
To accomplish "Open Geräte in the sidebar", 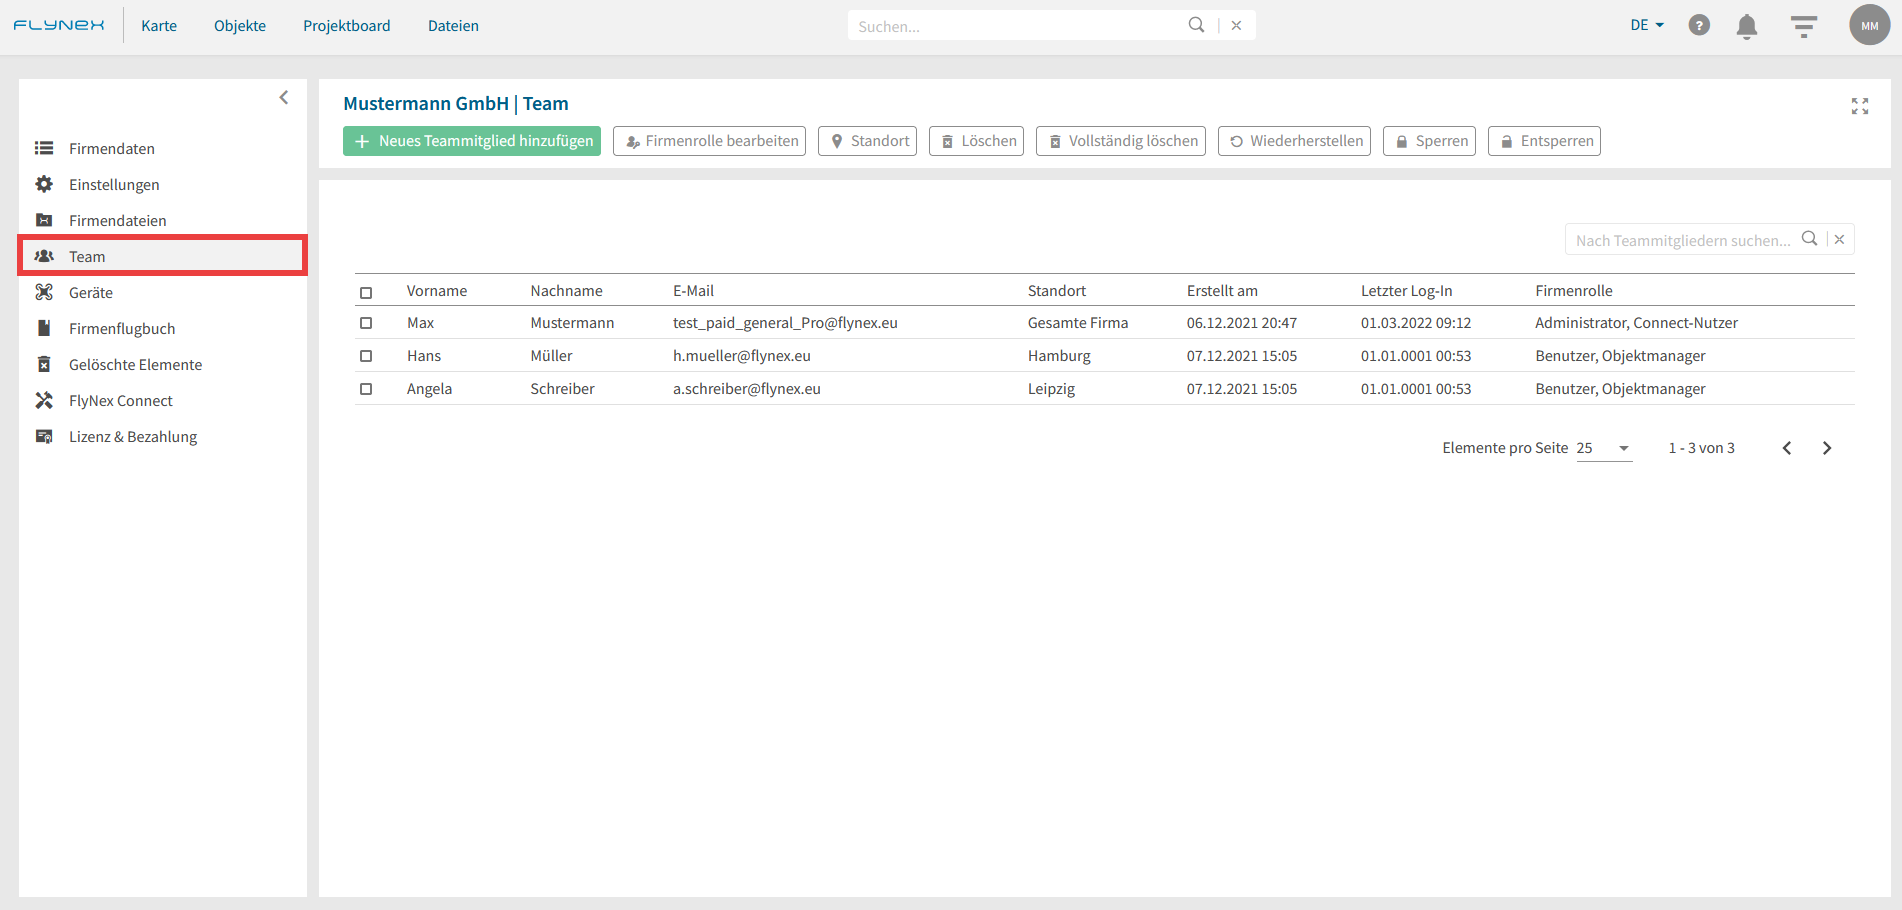I will (91, 293).
